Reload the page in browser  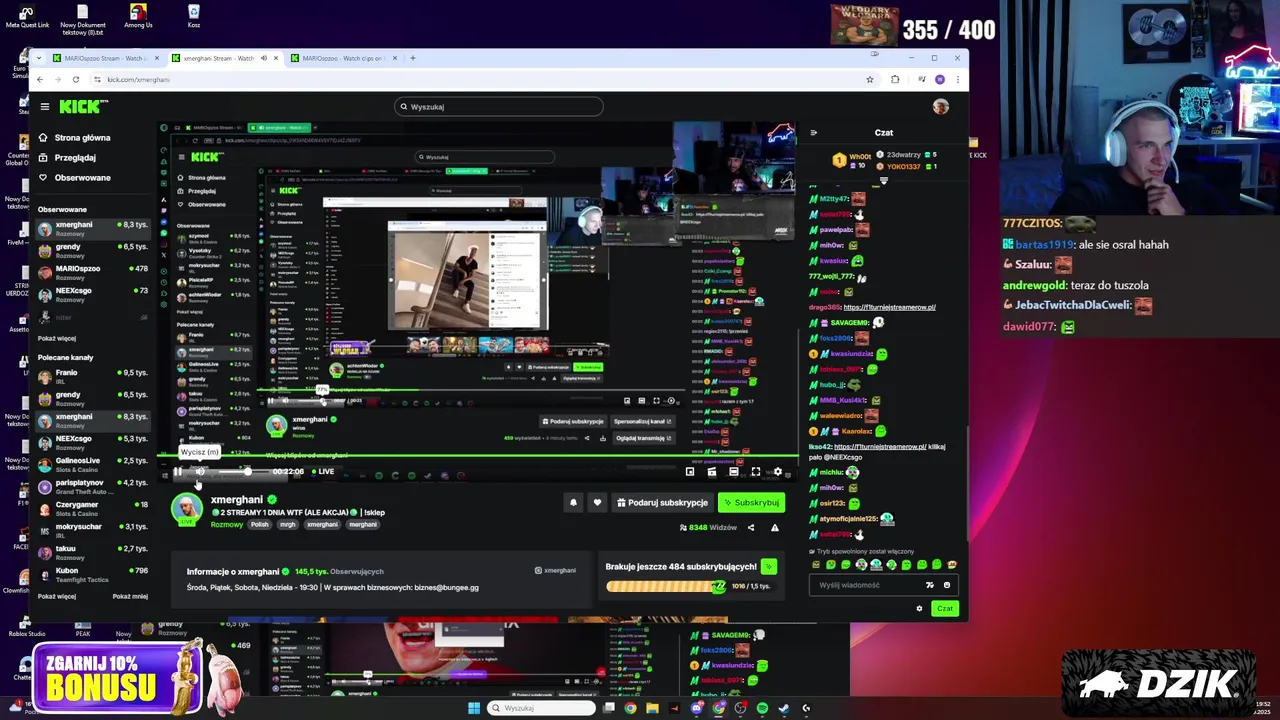click(75, 80)
